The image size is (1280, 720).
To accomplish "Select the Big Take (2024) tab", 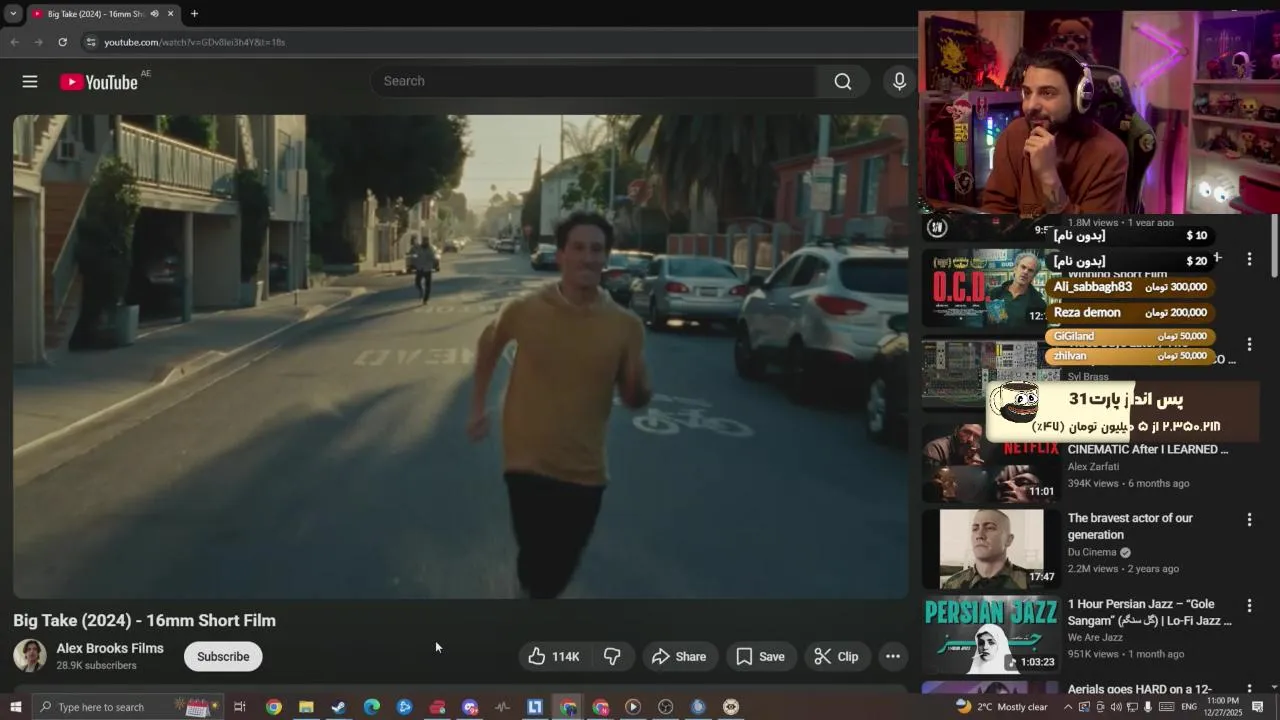I will [103, 14].
